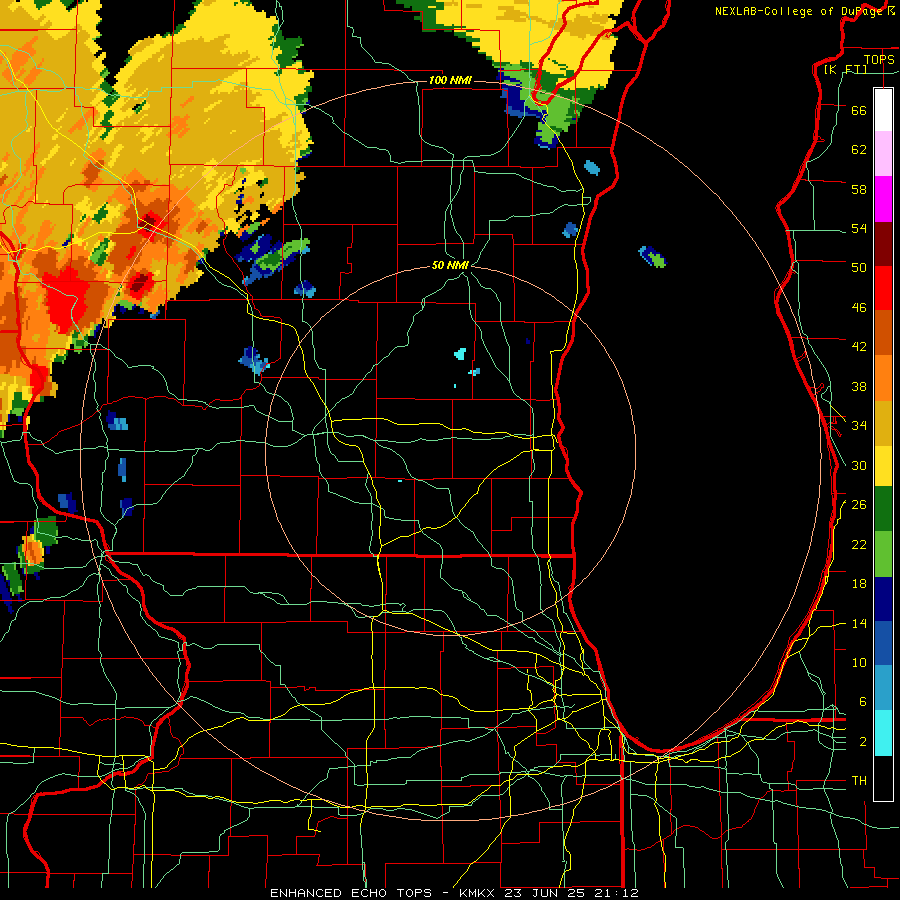The width and height of the screenshot is (900, 900).
Task: Click the "TOPS" legend heading
Action: (879, 60)
